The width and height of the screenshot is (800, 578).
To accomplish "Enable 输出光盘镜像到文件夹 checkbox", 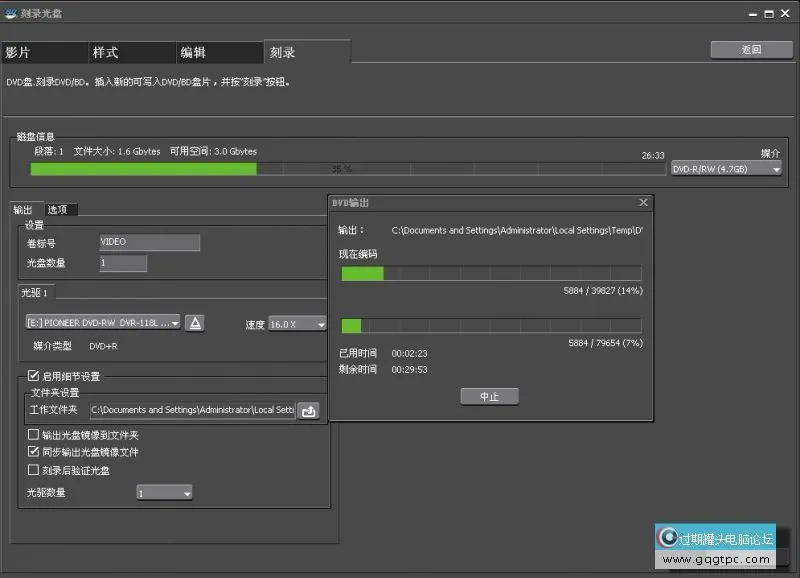I will pyautogui.click(x=34, y=436).
